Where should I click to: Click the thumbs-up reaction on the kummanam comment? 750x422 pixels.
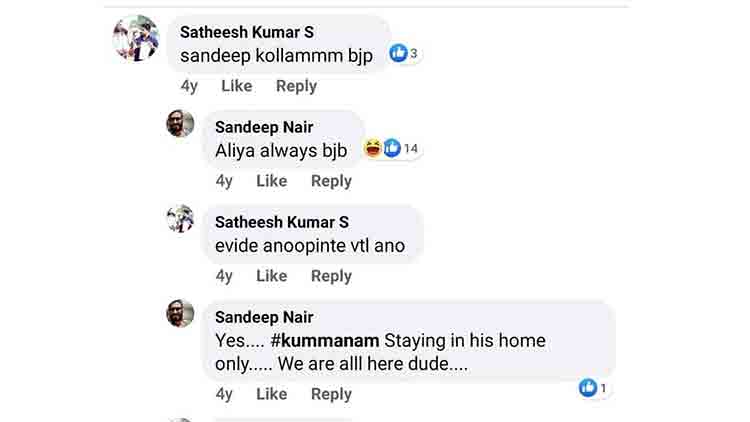(588, 388)
